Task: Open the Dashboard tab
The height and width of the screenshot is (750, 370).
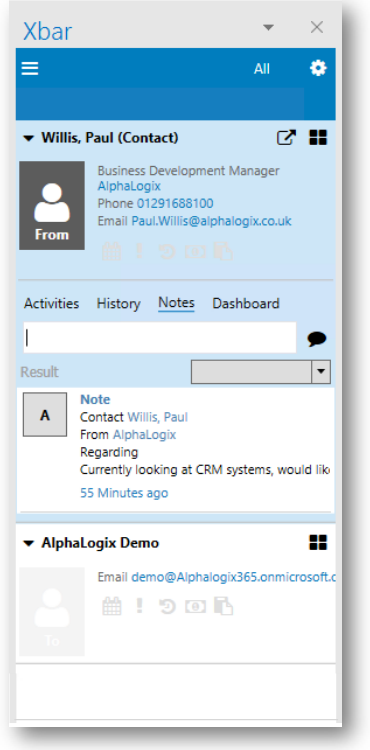Action: pyautogui.click(x=246, y=304)
